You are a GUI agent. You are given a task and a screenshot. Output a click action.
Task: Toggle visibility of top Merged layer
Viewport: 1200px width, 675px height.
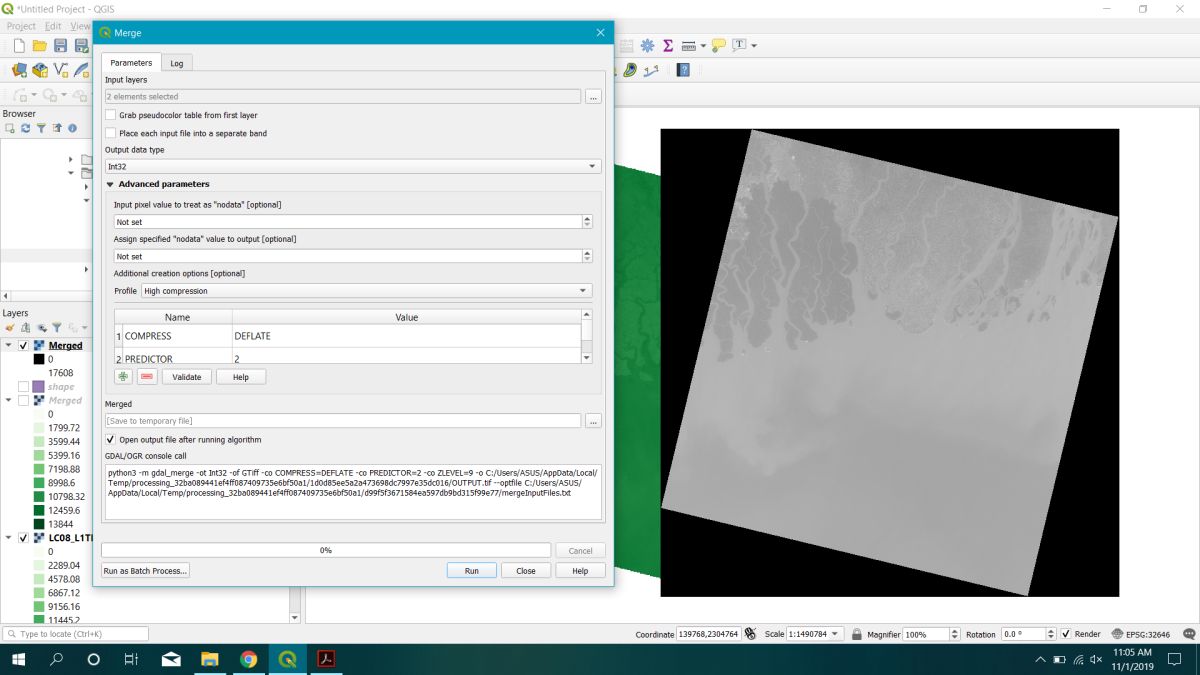pos(23,345)
